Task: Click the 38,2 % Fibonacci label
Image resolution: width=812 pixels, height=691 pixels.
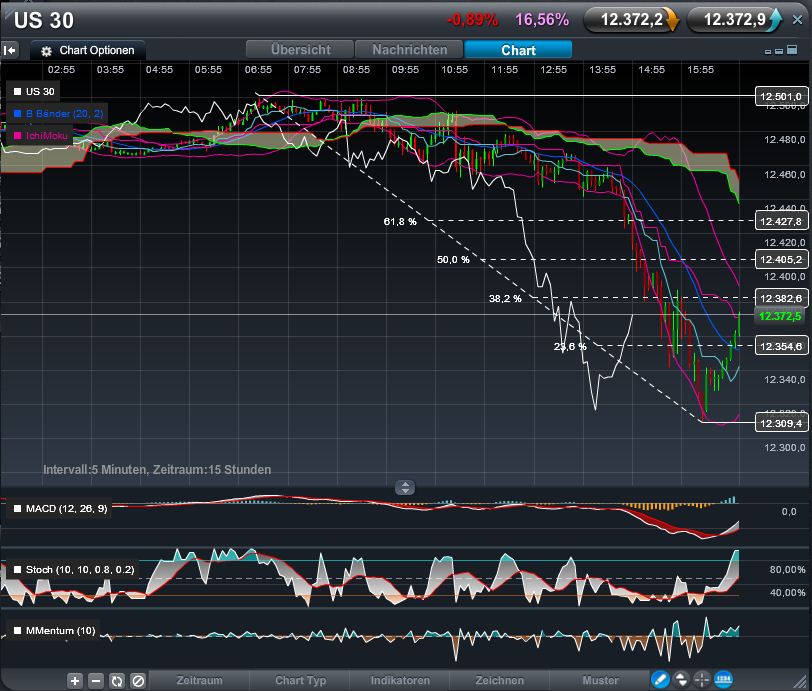Action: (505, 298)
